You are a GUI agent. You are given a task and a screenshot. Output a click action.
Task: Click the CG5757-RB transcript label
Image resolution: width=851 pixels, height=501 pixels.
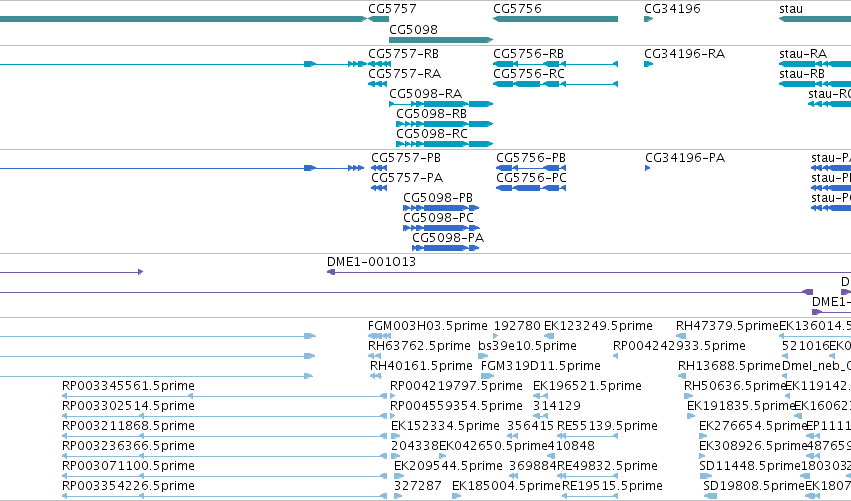point(404,54)
